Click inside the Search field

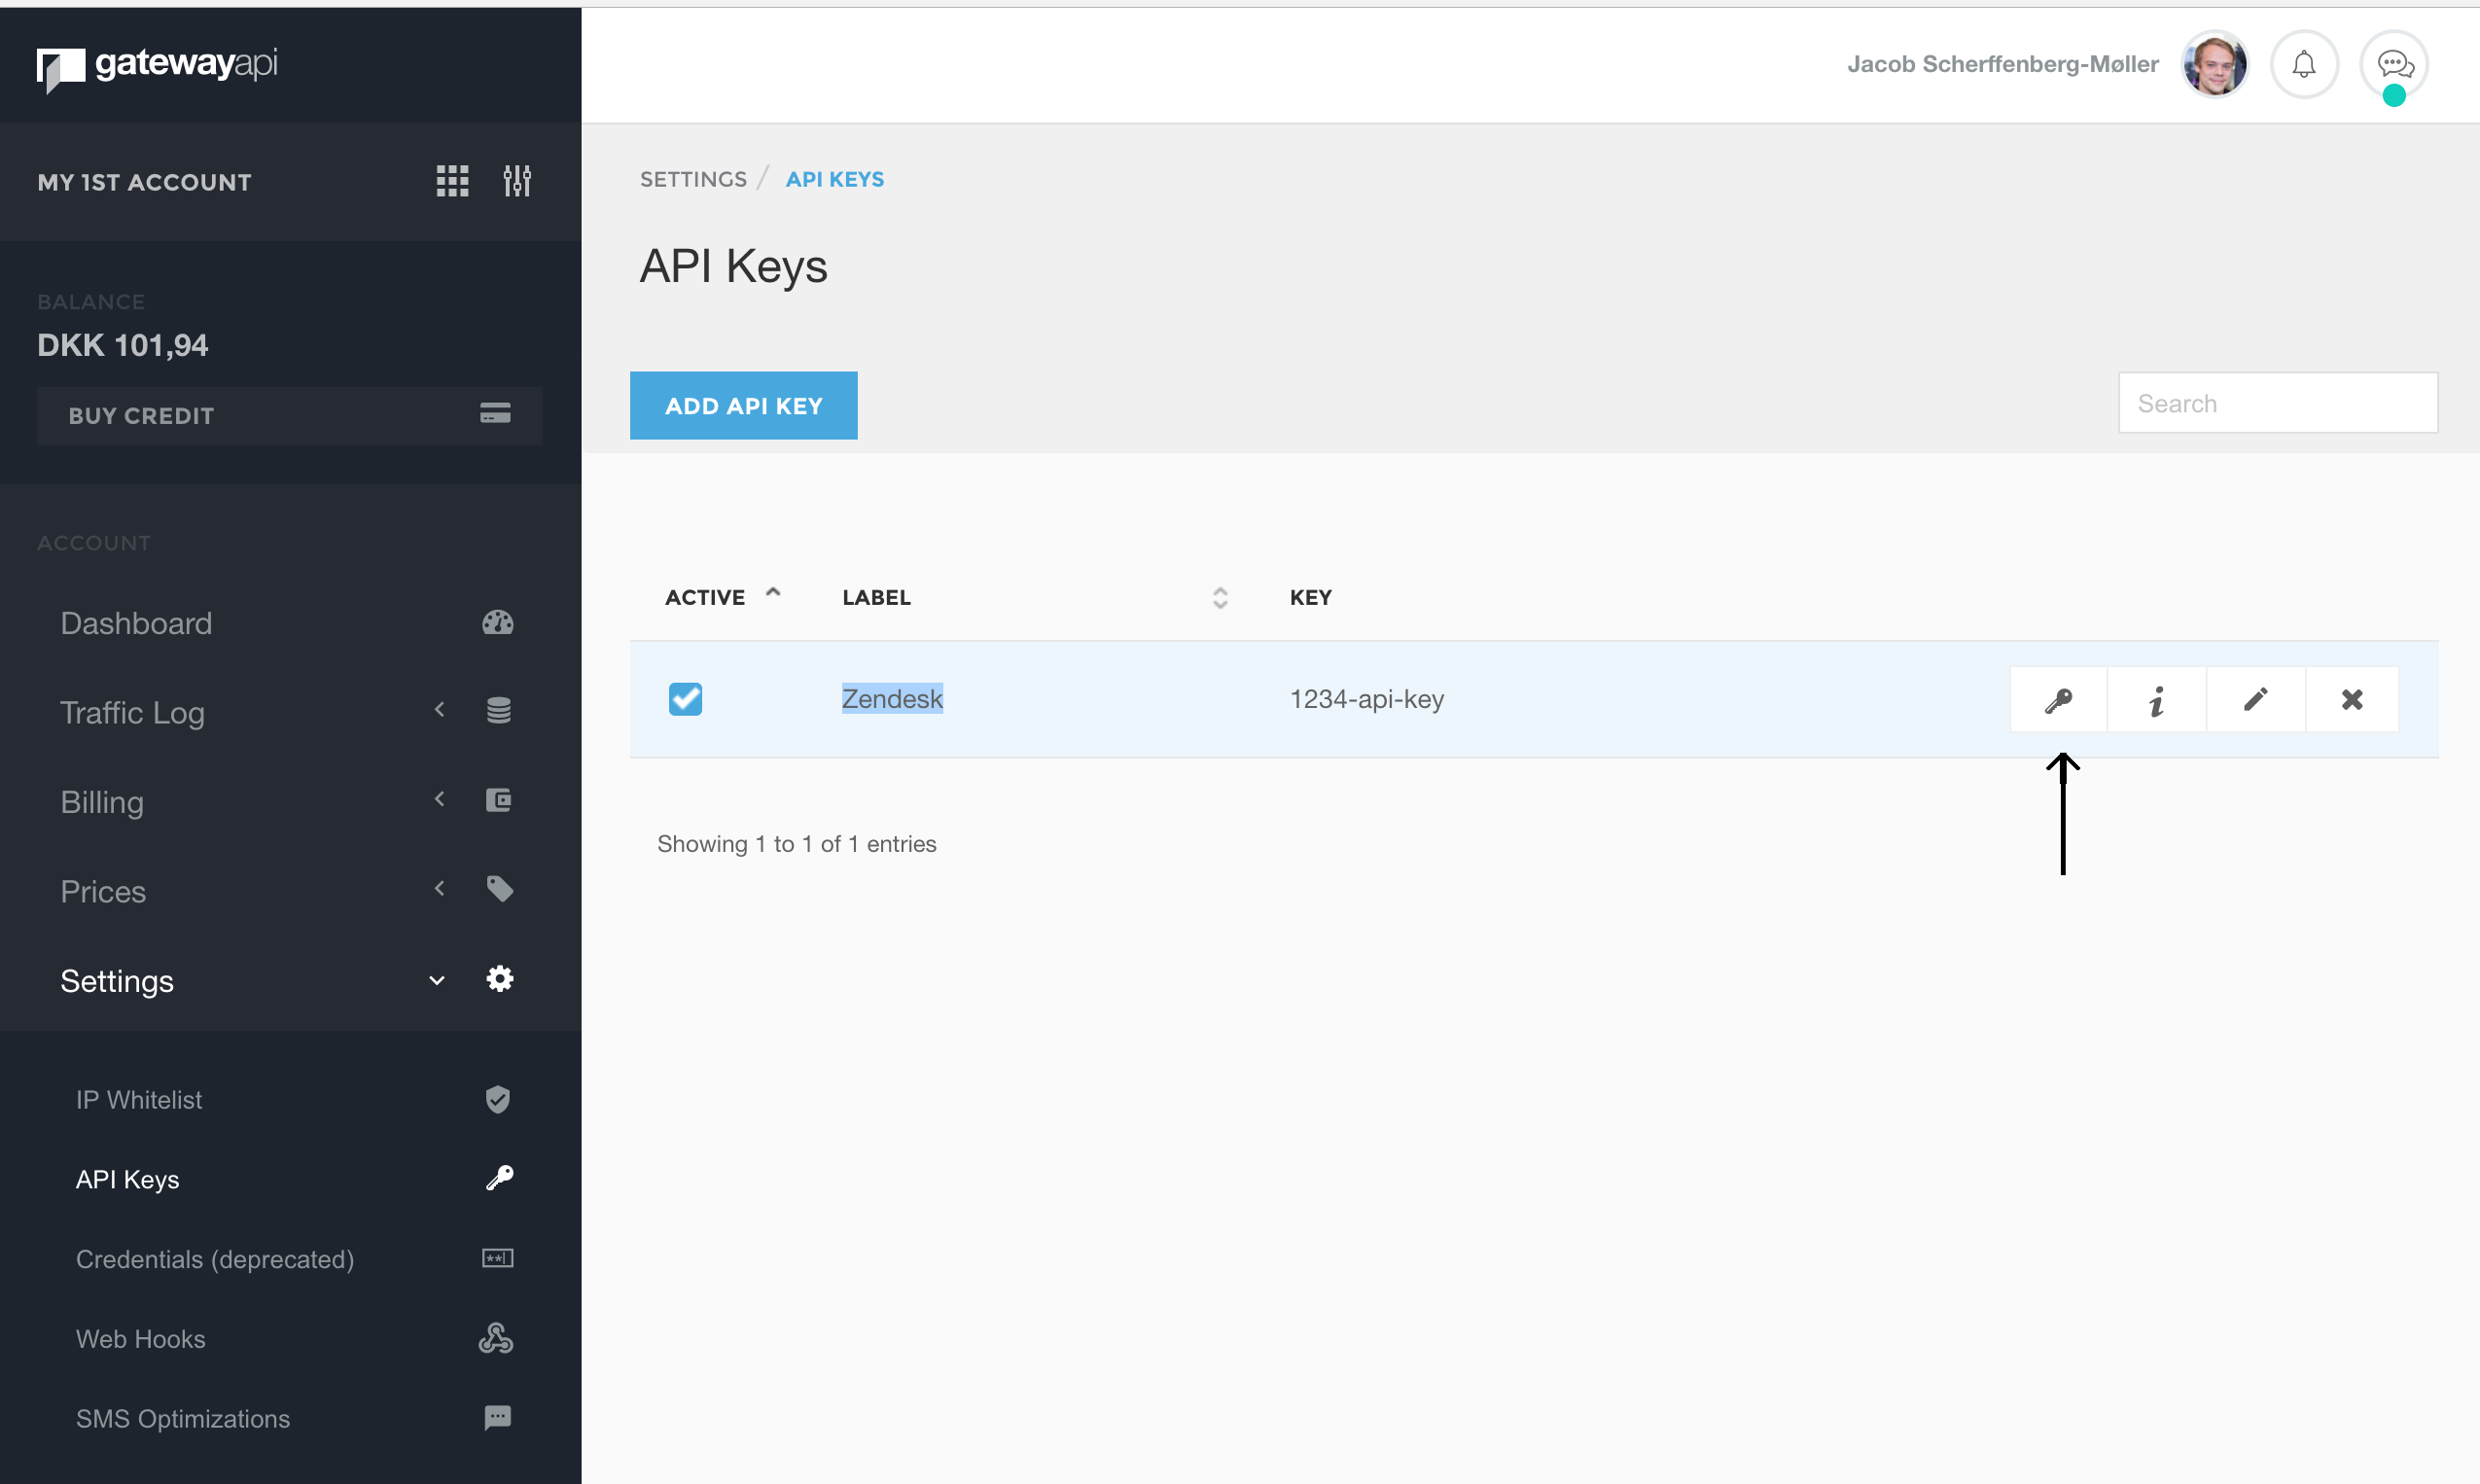click(x=2278, y=403)
